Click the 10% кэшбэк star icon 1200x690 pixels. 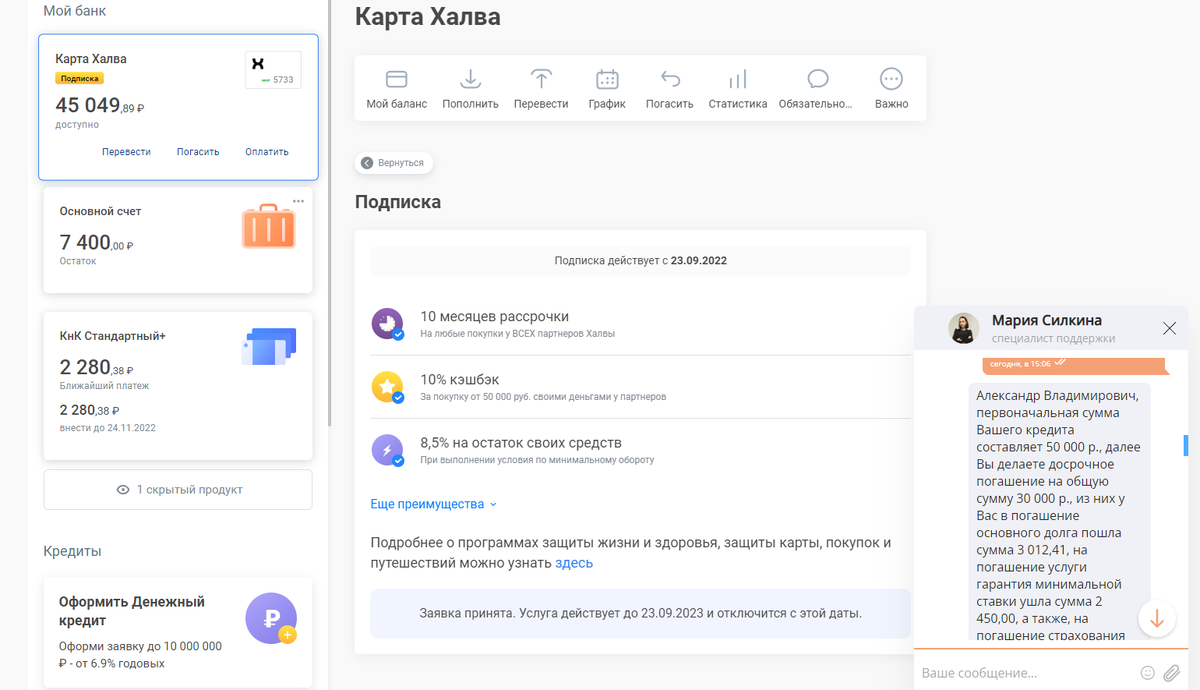pos(387,387)
